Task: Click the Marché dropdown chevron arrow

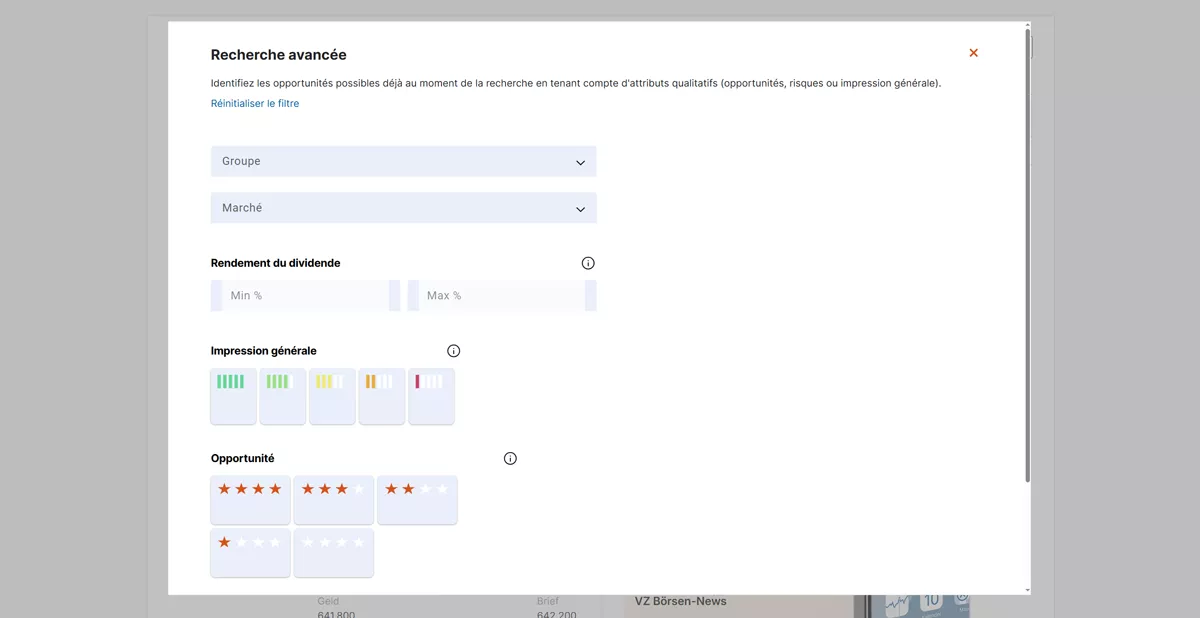Action: click(580, 209)
